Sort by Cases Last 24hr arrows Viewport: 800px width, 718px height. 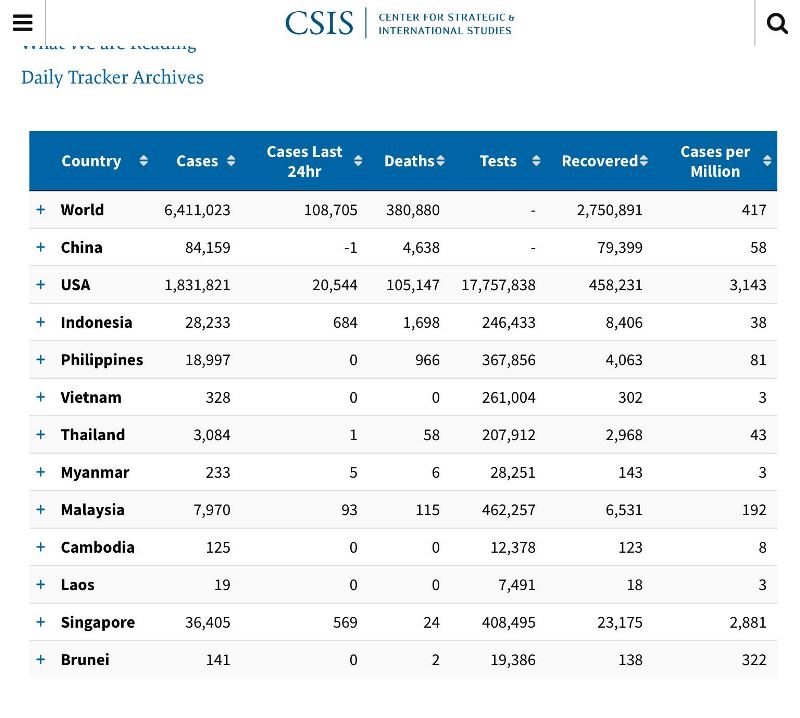pos(358,161)
